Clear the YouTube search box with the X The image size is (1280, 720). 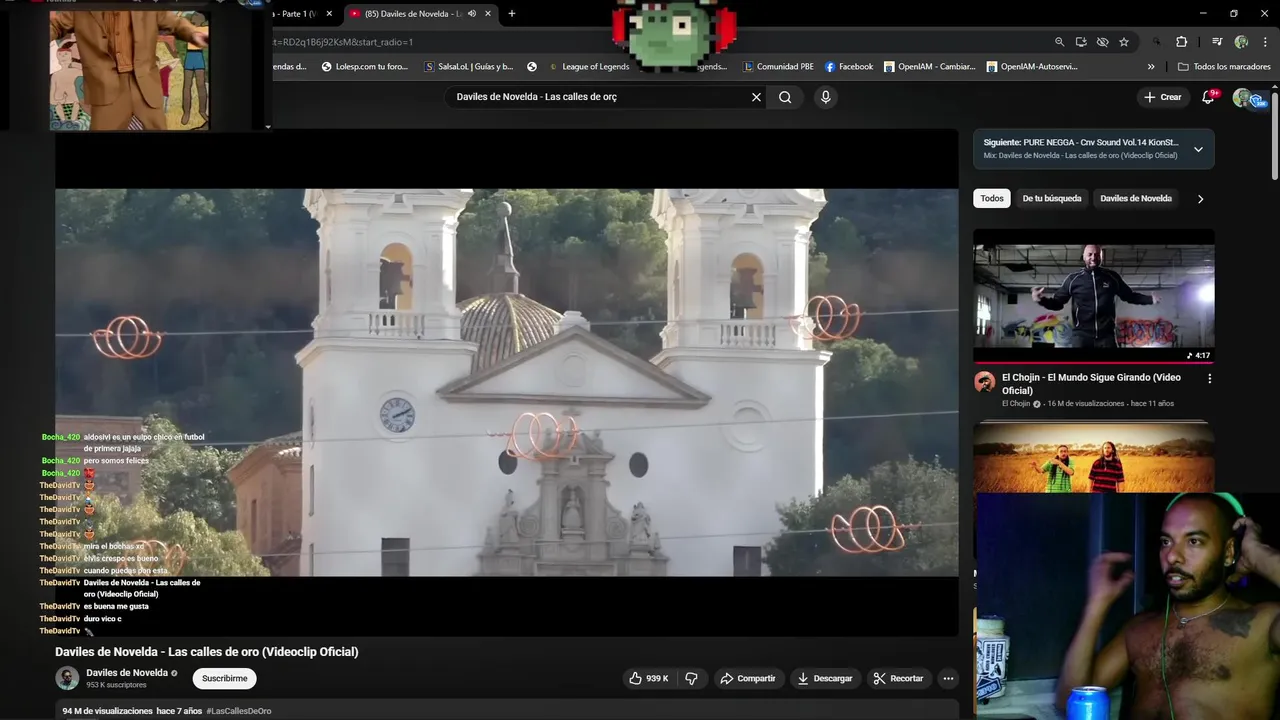pos(756,97)
